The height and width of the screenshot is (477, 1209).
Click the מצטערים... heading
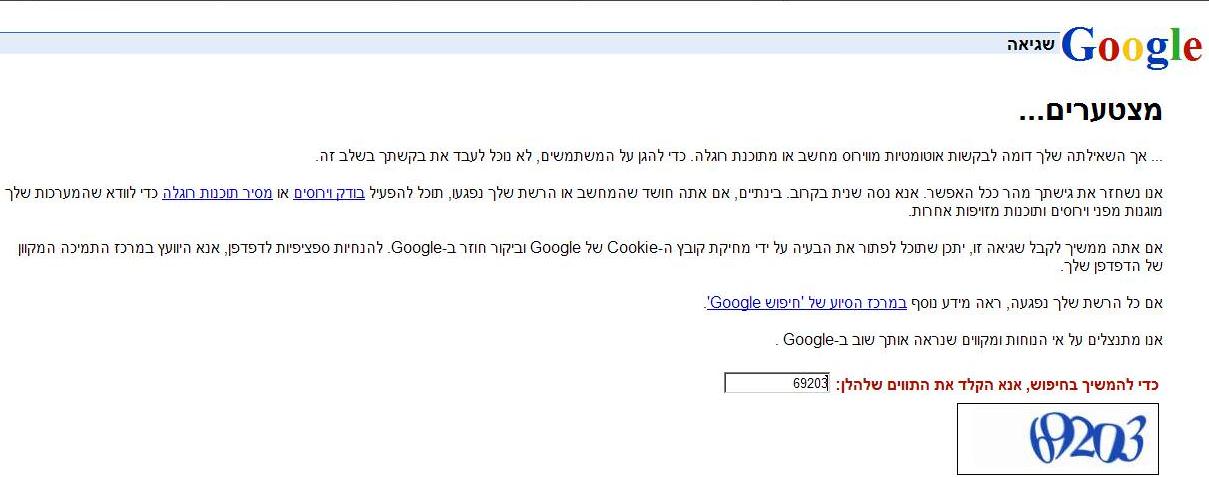(1090, 111)
